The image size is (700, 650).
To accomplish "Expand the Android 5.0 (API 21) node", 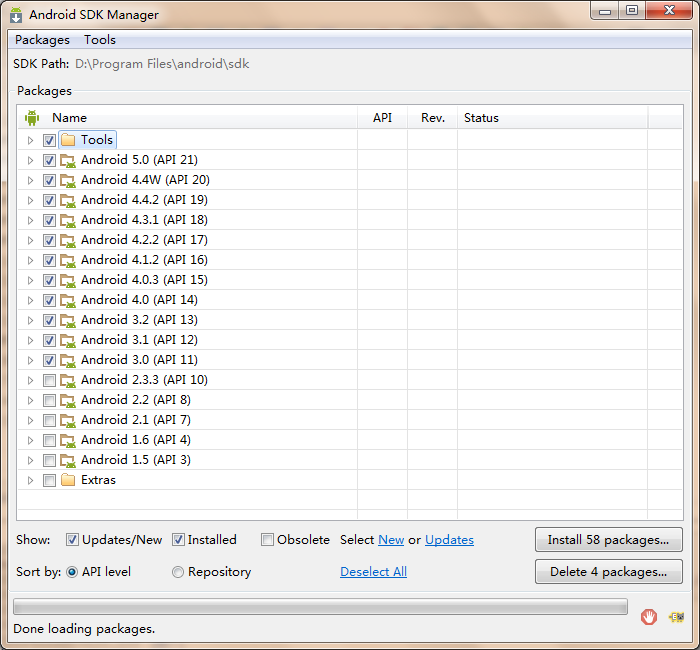I will (30, 160).
